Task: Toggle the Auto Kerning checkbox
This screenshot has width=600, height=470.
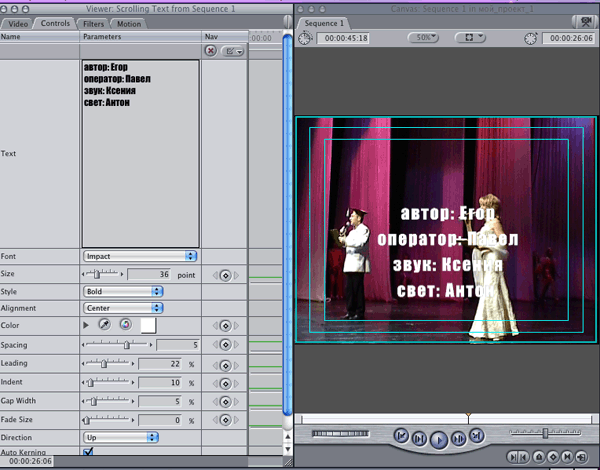Action: 88,451
